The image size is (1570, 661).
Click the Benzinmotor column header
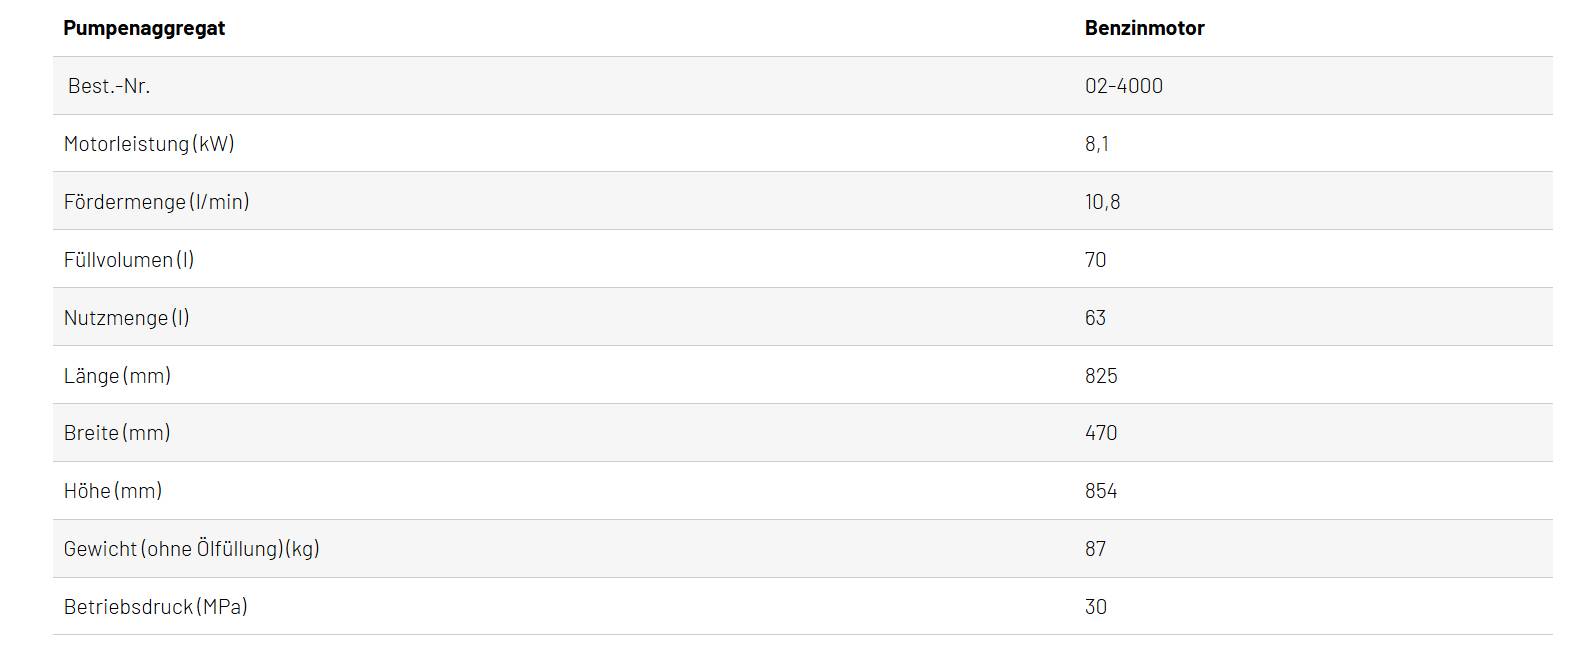(1144, 28)
